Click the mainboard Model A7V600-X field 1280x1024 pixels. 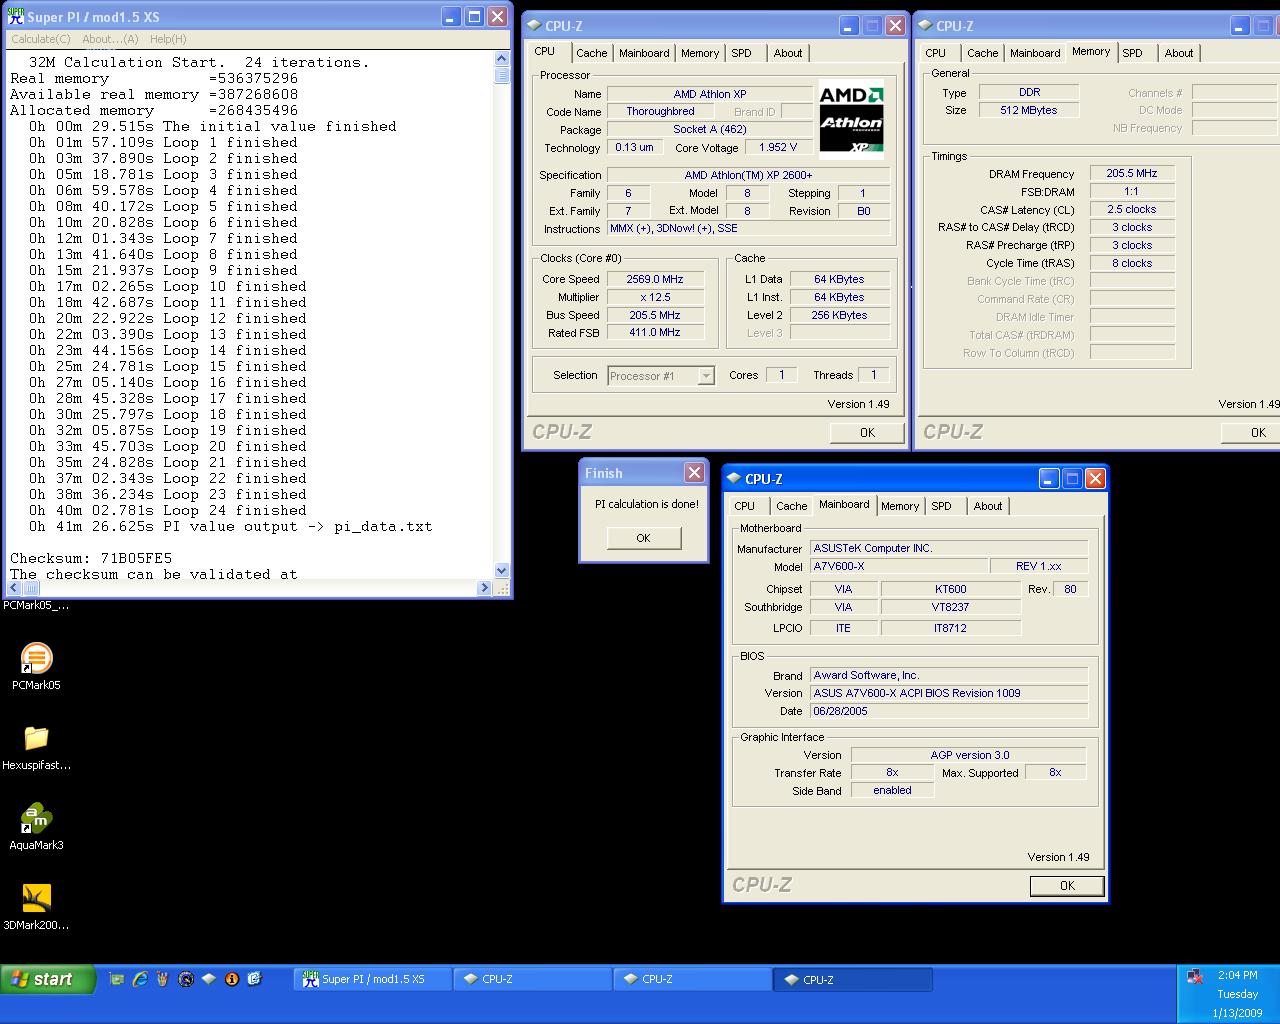click(899, 566)
